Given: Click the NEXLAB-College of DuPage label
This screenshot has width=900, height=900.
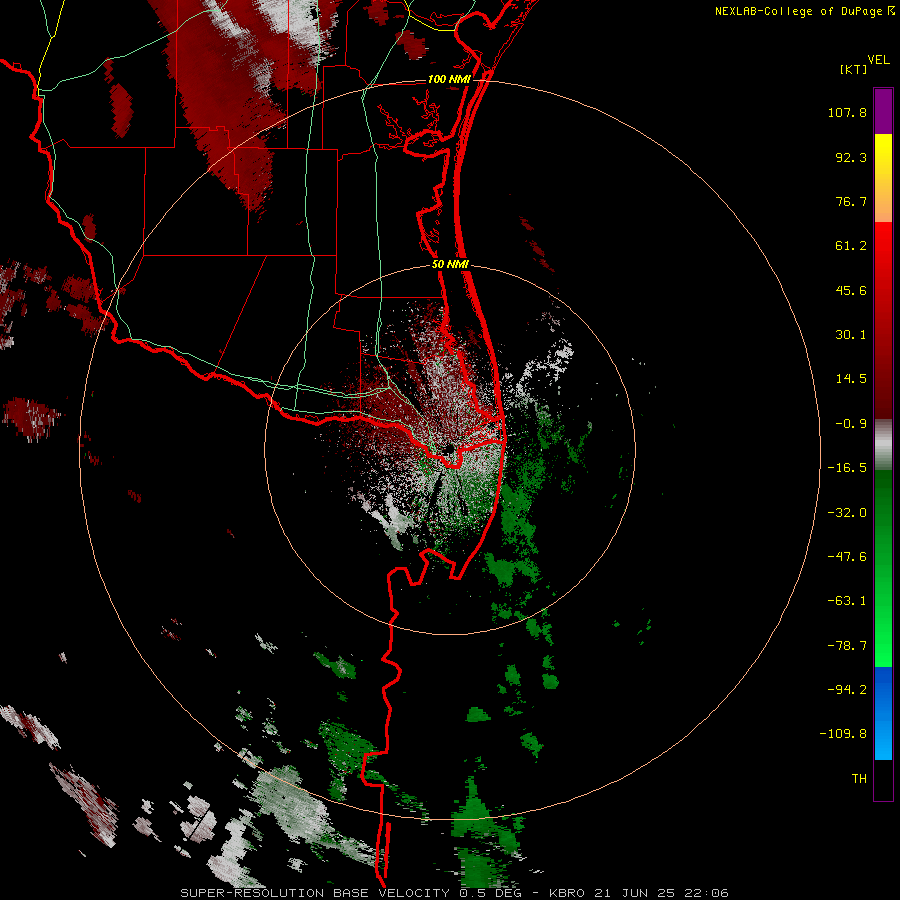Looking at the screenshot, I should (798, 11).
